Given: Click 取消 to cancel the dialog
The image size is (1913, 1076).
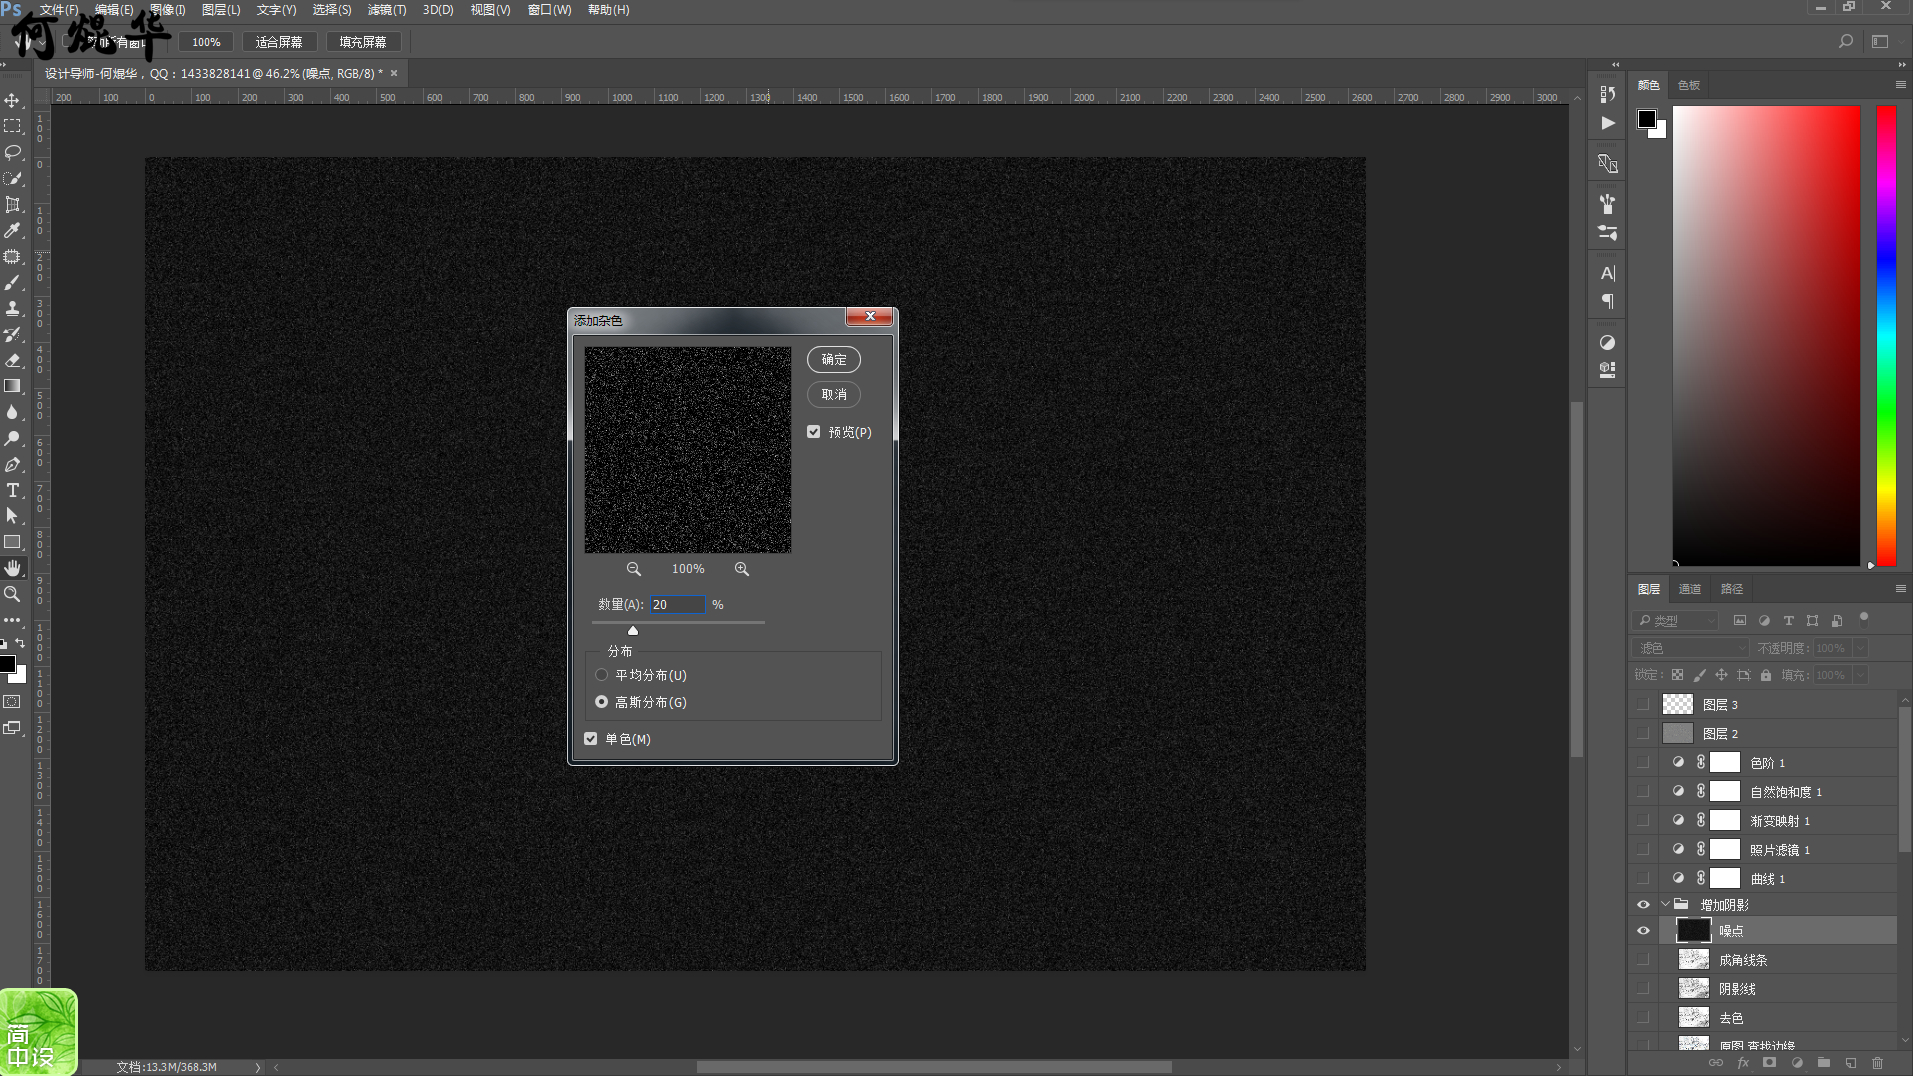Looking at the screenshot, I should click(x=833, y=395).
